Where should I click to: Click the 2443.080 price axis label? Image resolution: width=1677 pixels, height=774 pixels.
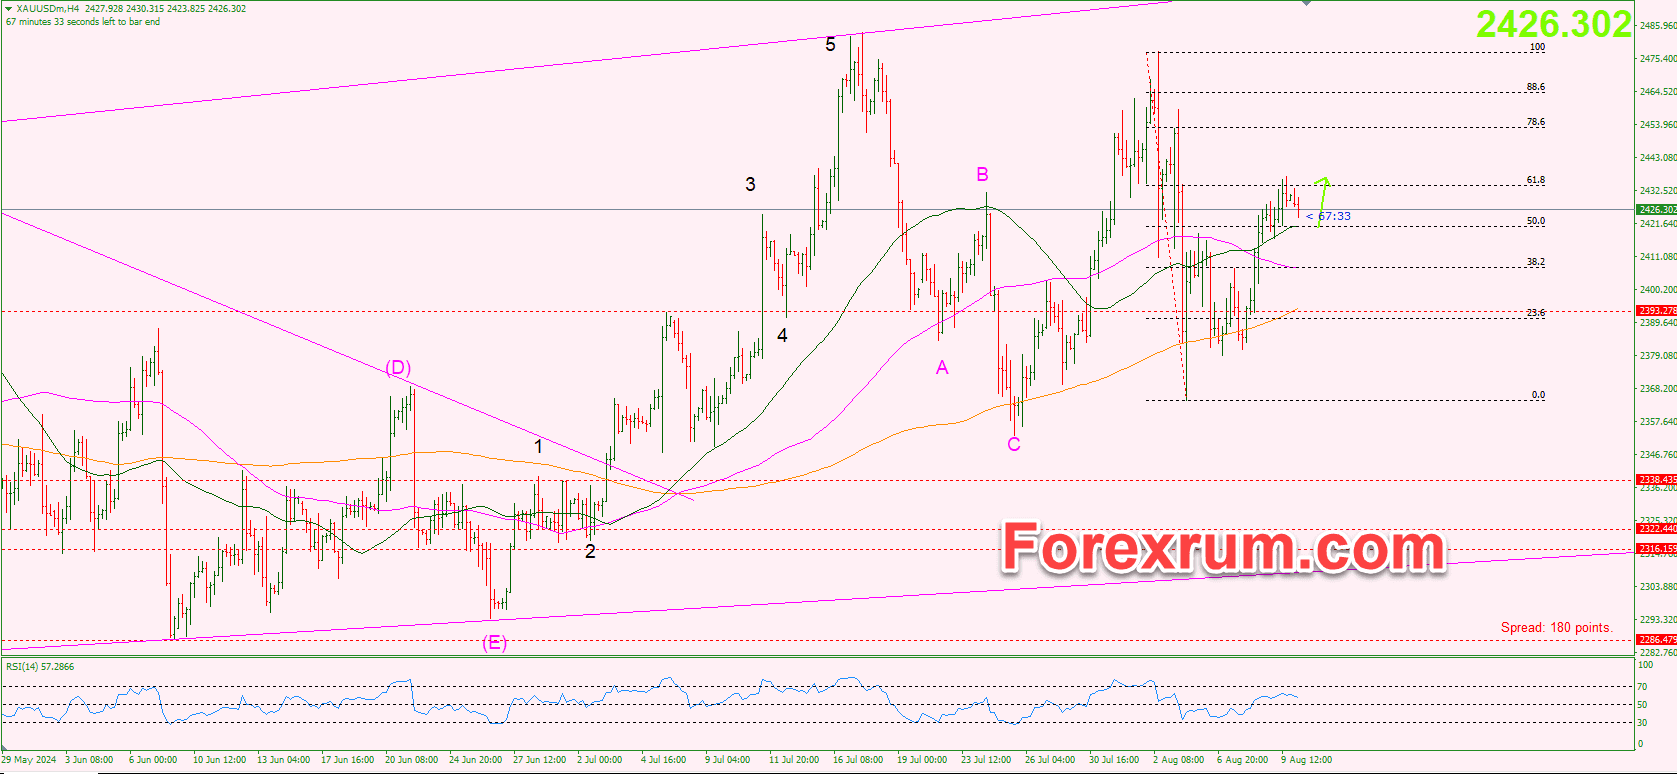tap(1658, 158)
